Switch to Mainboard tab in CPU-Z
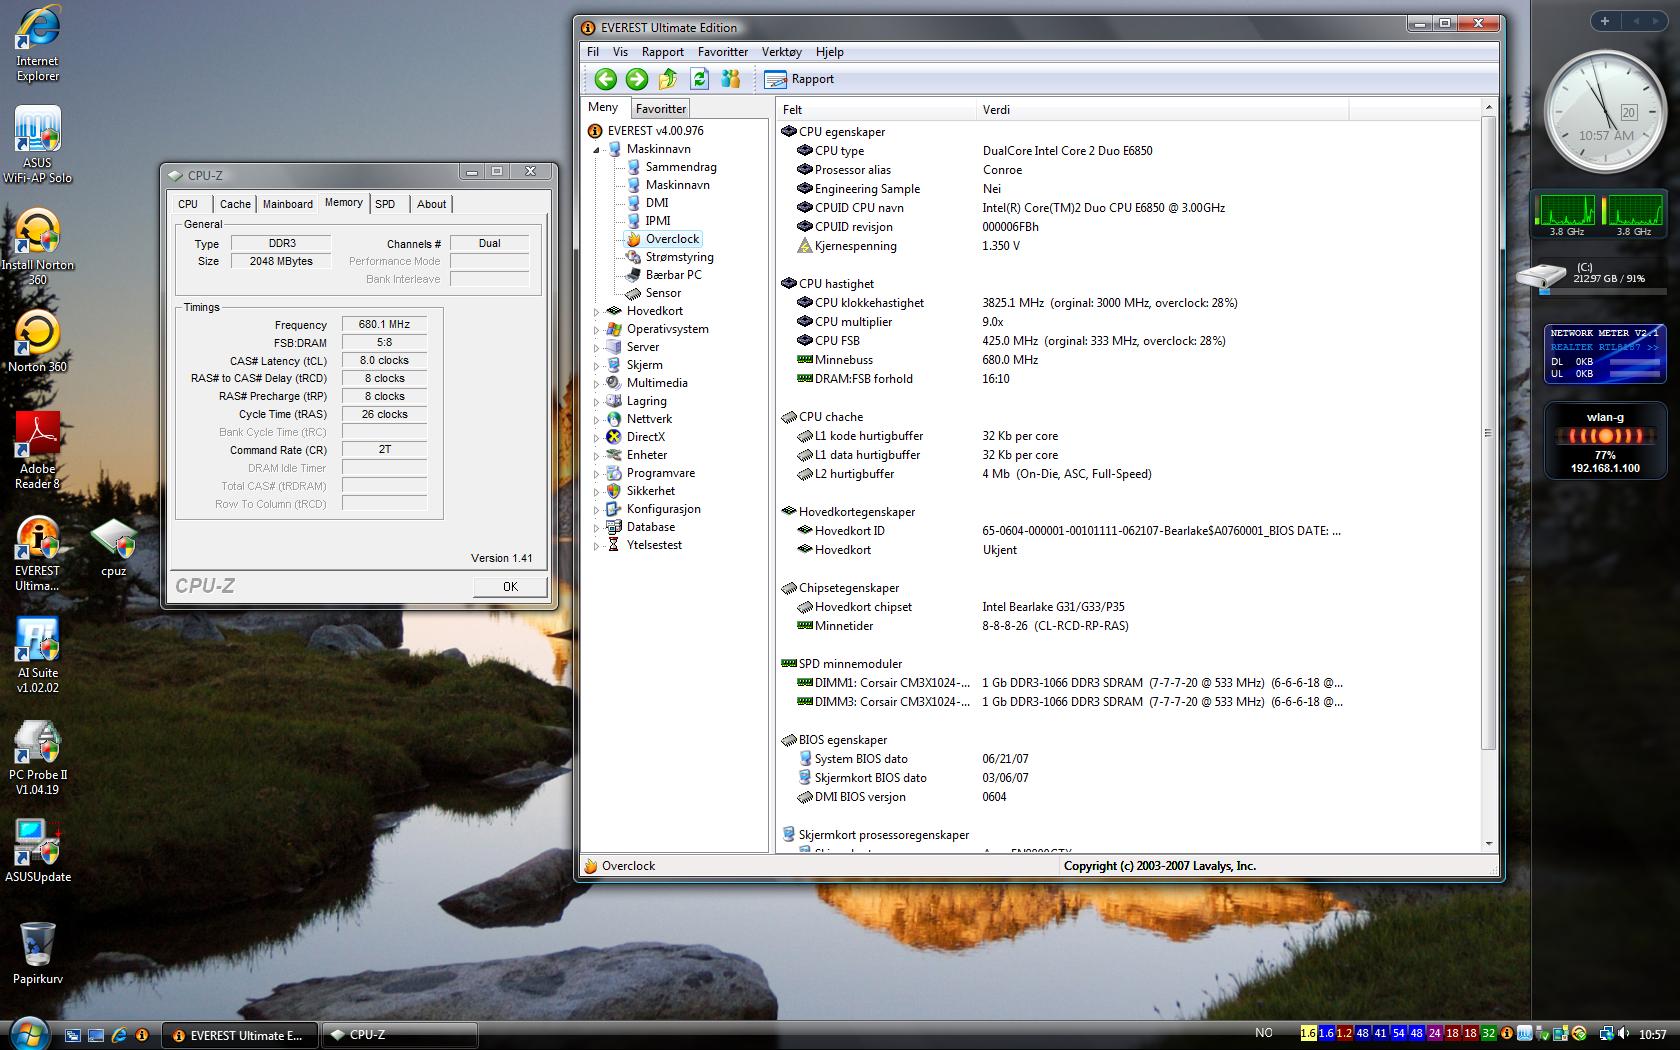 pyautogui.click(x=288, y=204)
